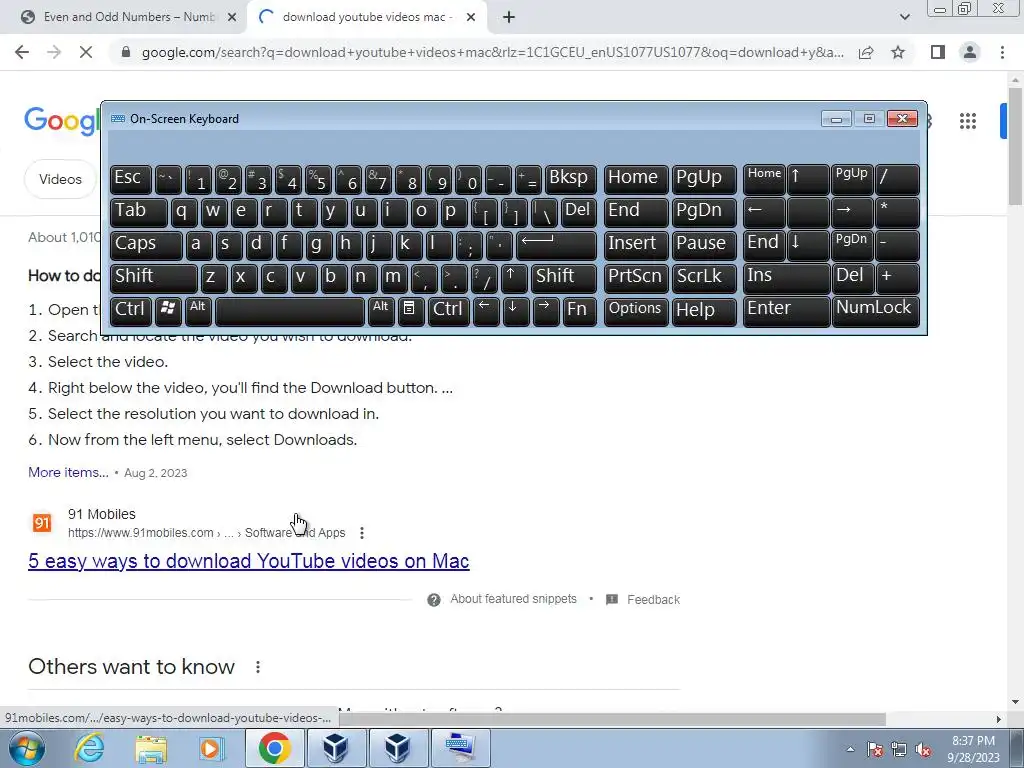This screenshot has width=1024, height=768.
Task: Bookmark this page with the star icon
Action: pos(898,52)
